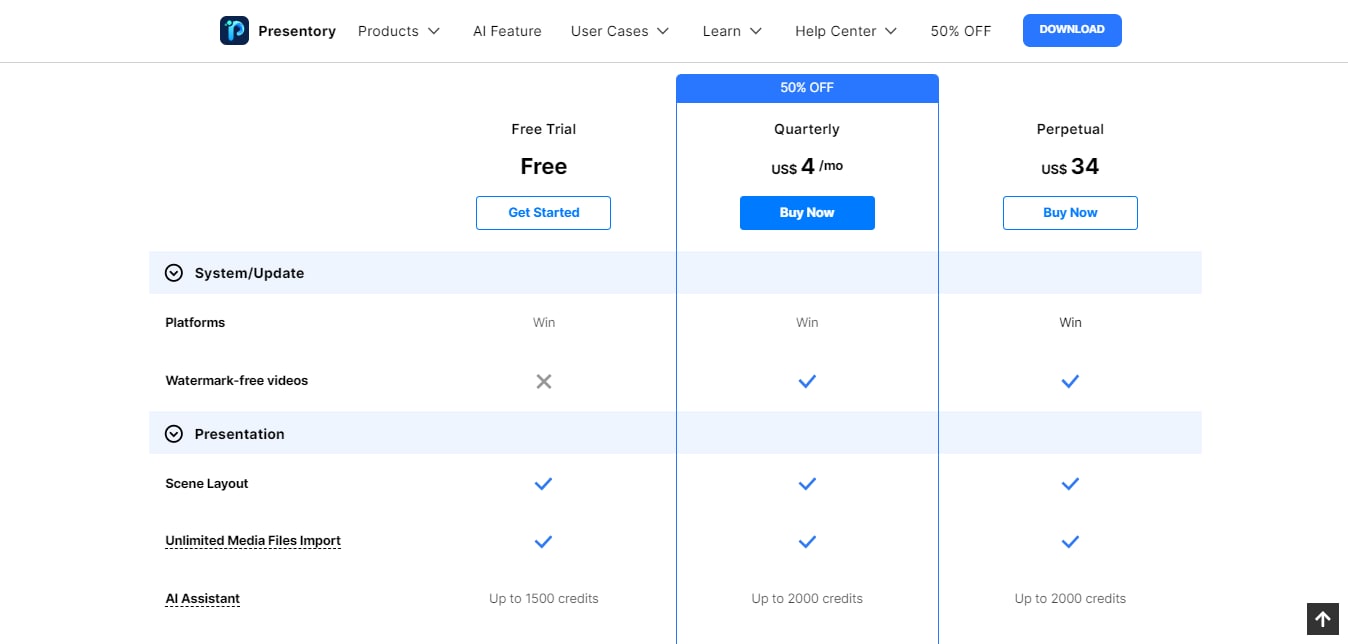Screen dimensions: 1348x644
Task: Open the Products dropdown menu
Action: [399, 31]
